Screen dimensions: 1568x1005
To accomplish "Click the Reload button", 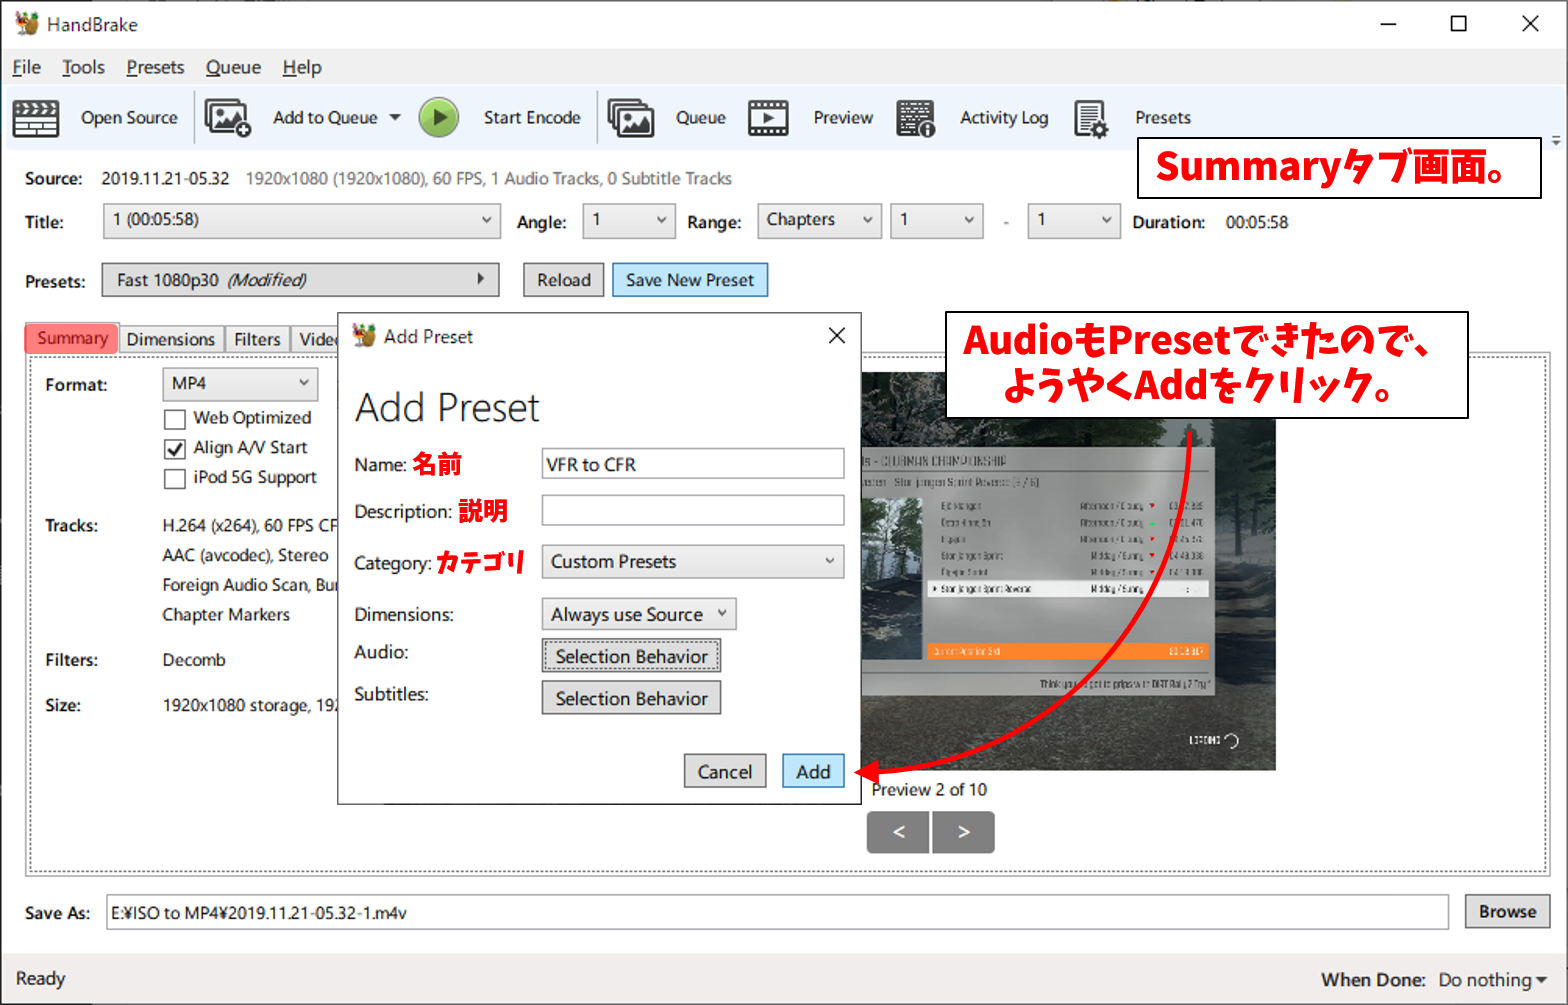I will [564, 280].
